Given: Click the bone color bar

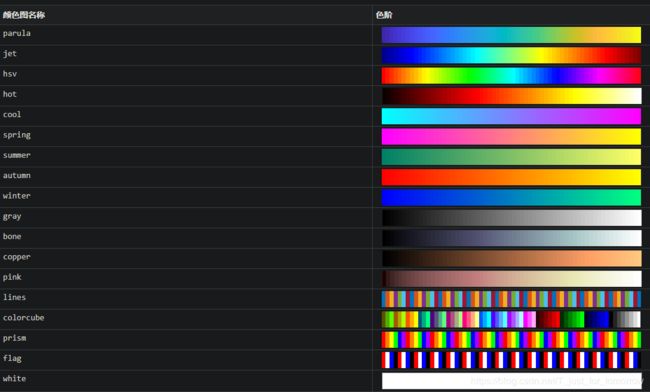Looking at the screenshot, I should (511, 238).
